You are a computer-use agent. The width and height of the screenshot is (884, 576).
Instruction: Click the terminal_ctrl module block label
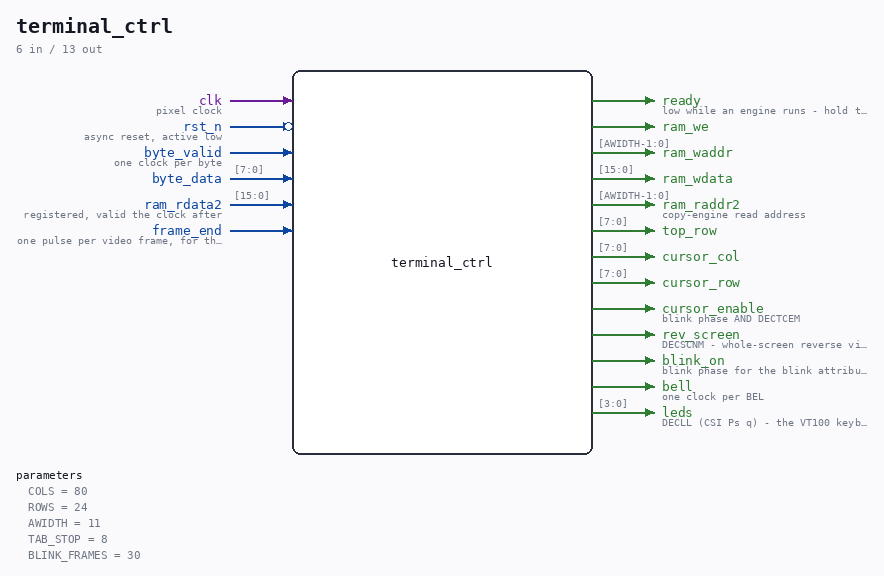pyautogui.click(x=442, y=262)
